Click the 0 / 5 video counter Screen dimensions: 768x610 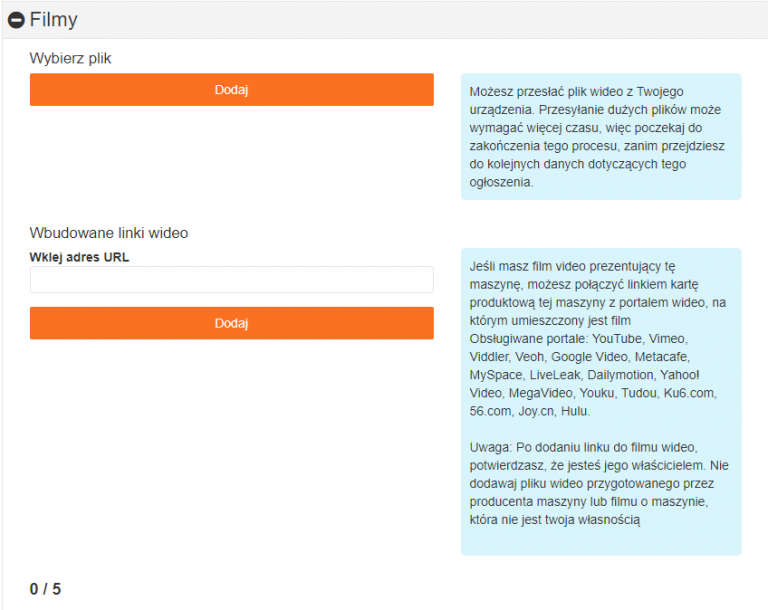(45, 589)
